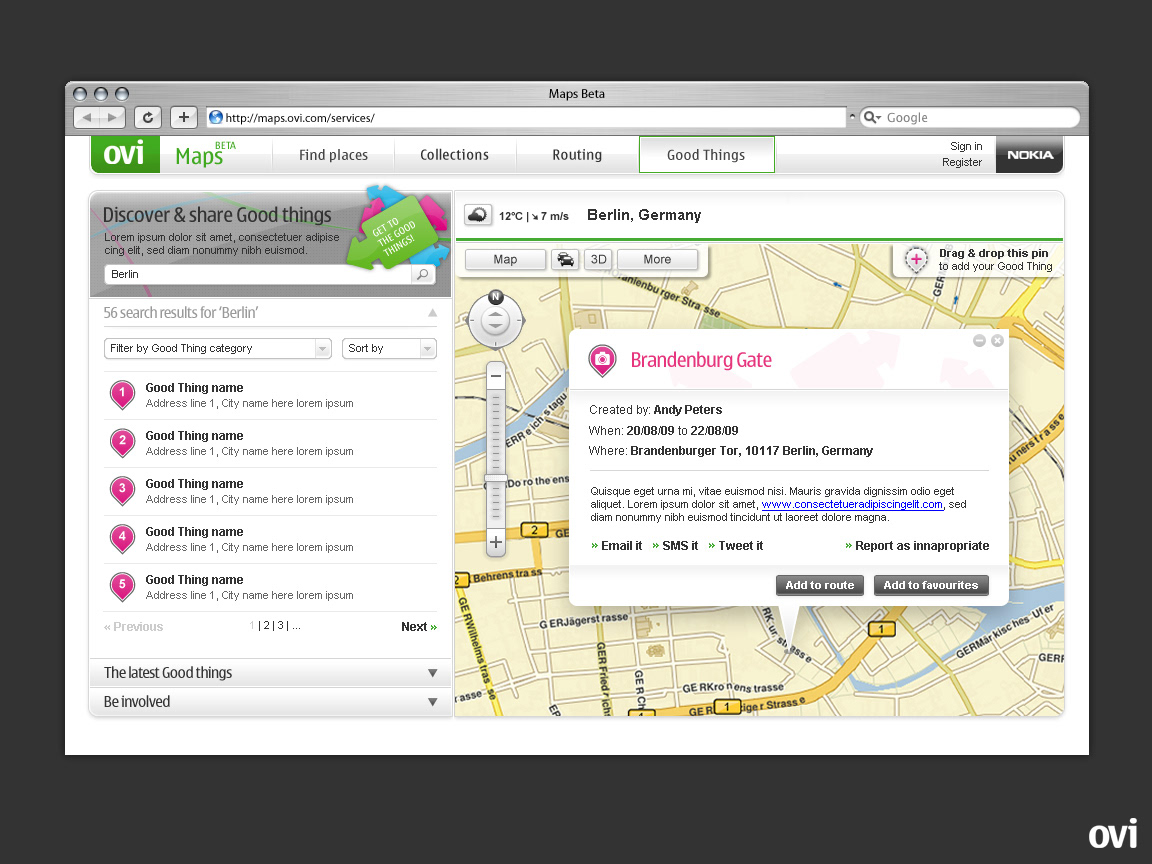Click the Brandenburg Gate camera pin icon
1152x864 pixels.
pyautogui.click(x=602, y=360)
